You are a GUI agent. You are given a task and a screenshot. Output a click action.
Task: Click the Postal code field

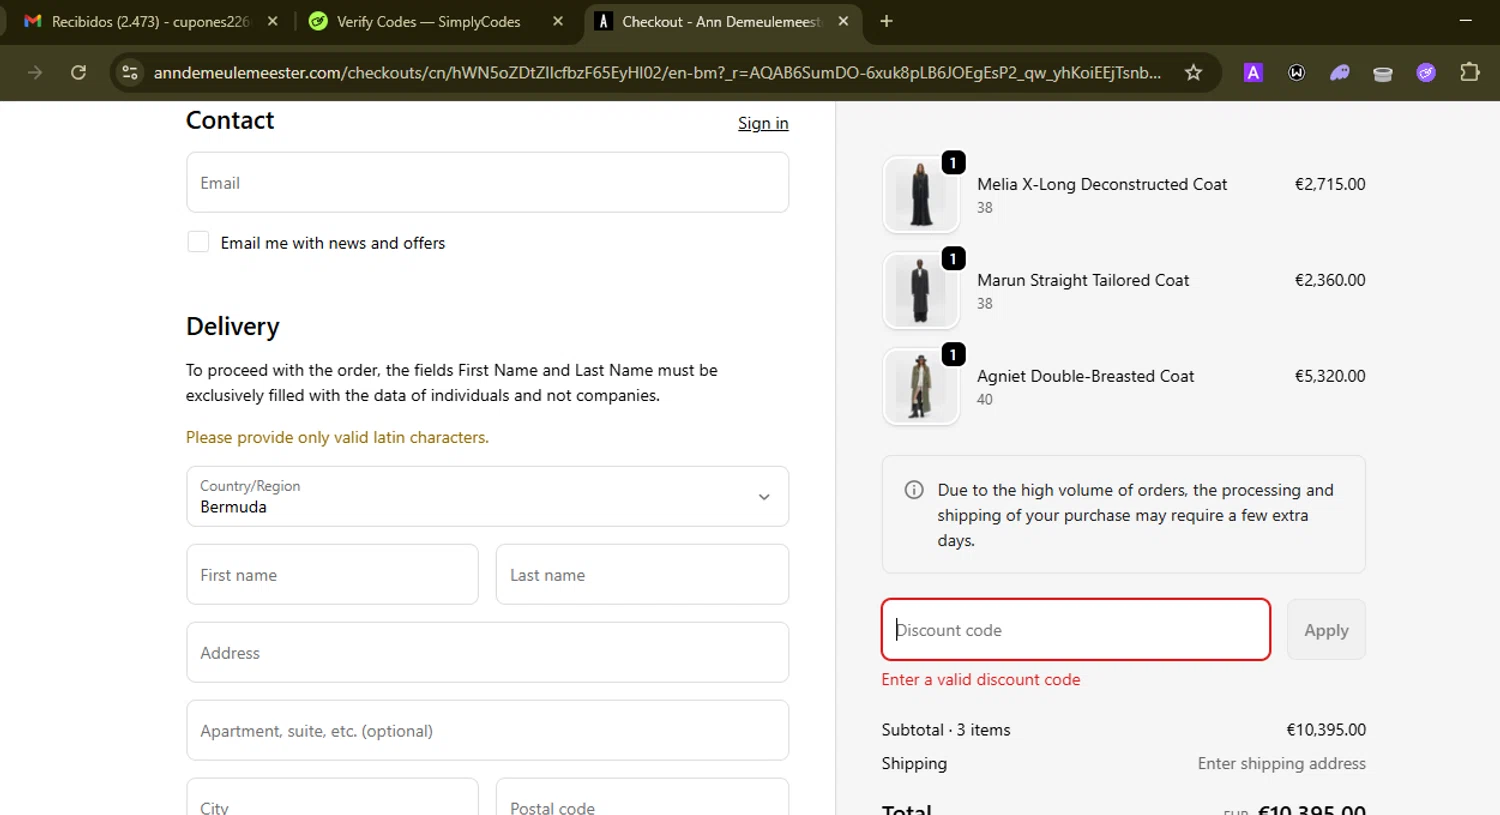click(642, 797)
